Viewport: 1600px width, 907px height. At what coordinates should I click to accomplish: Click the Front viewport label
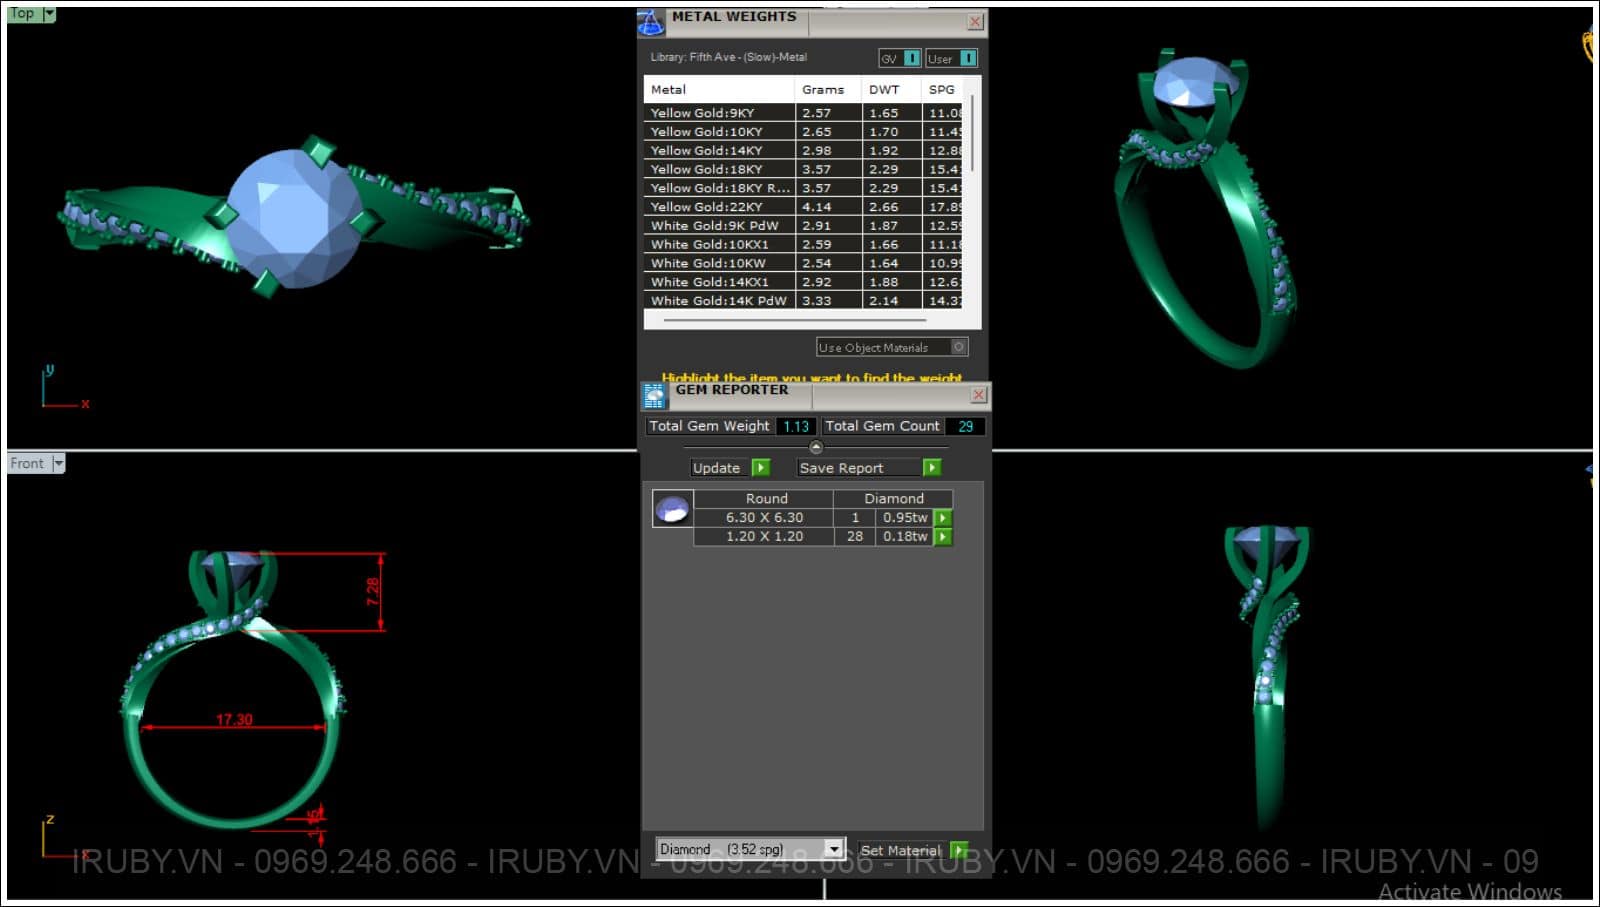28,463
